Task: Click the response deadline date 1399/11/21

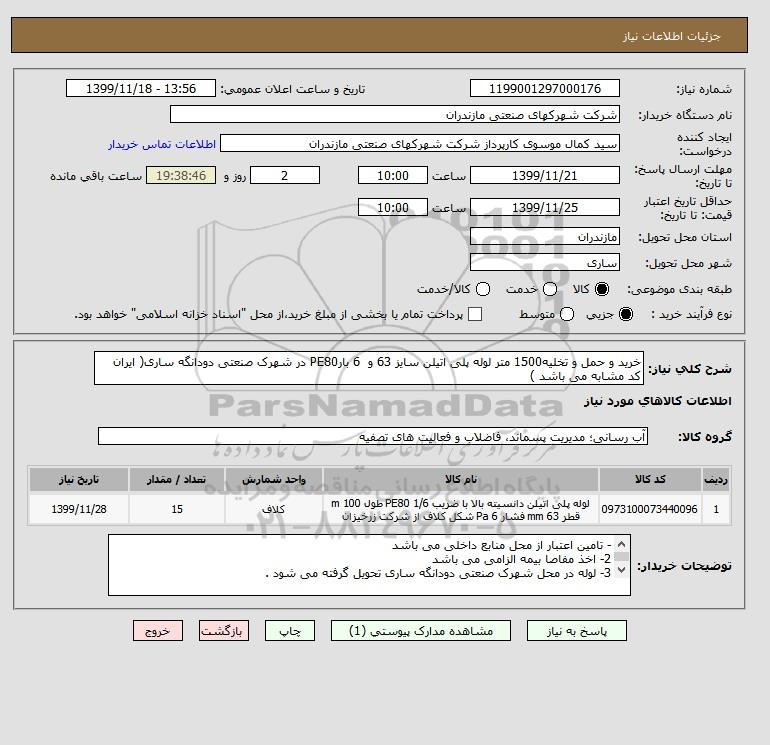Action: coord(545,175)
